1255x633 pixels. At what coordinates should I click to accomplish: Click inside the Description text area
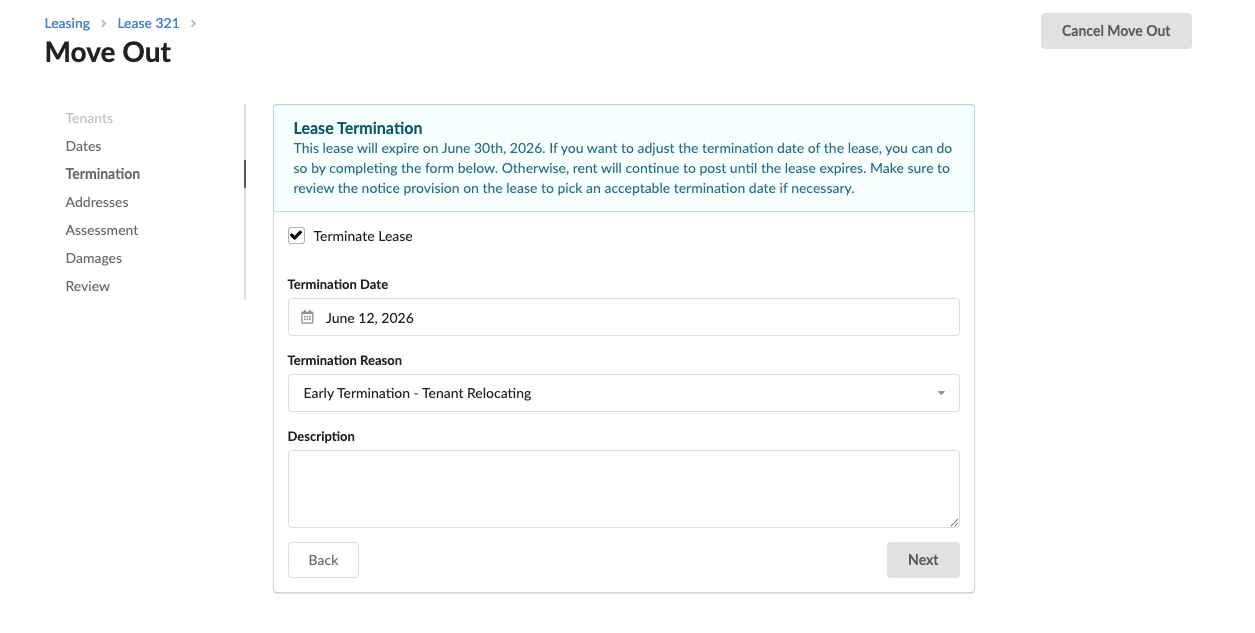[x=624, y=489]
